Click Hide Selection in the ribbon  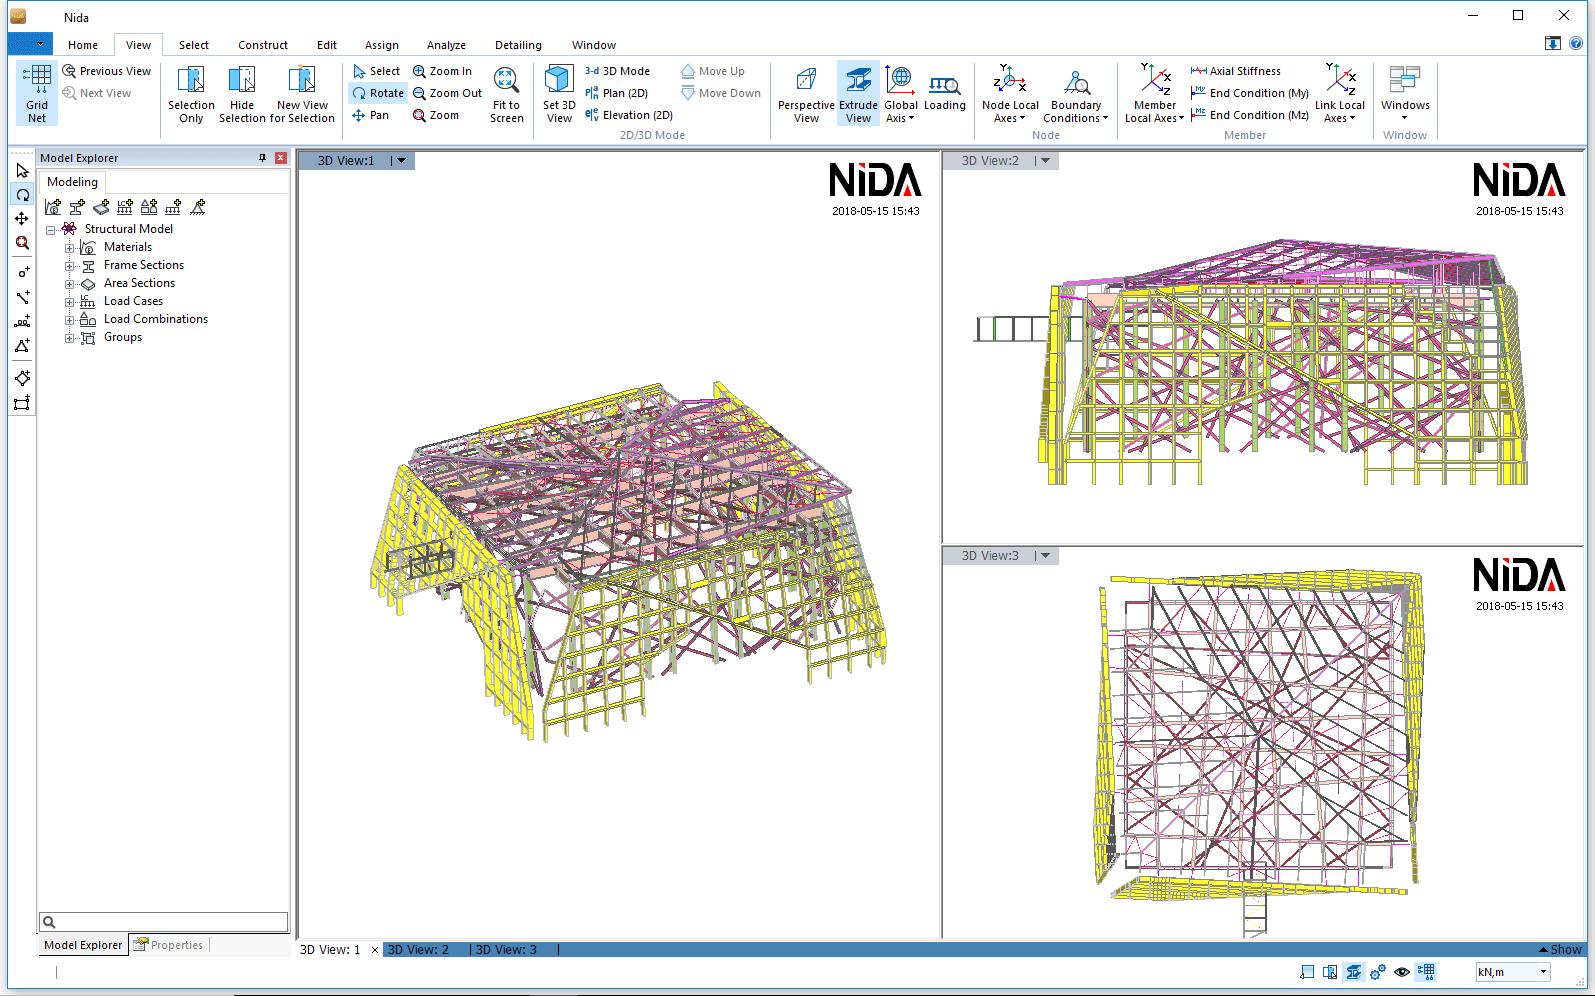[x=242, y=95]
